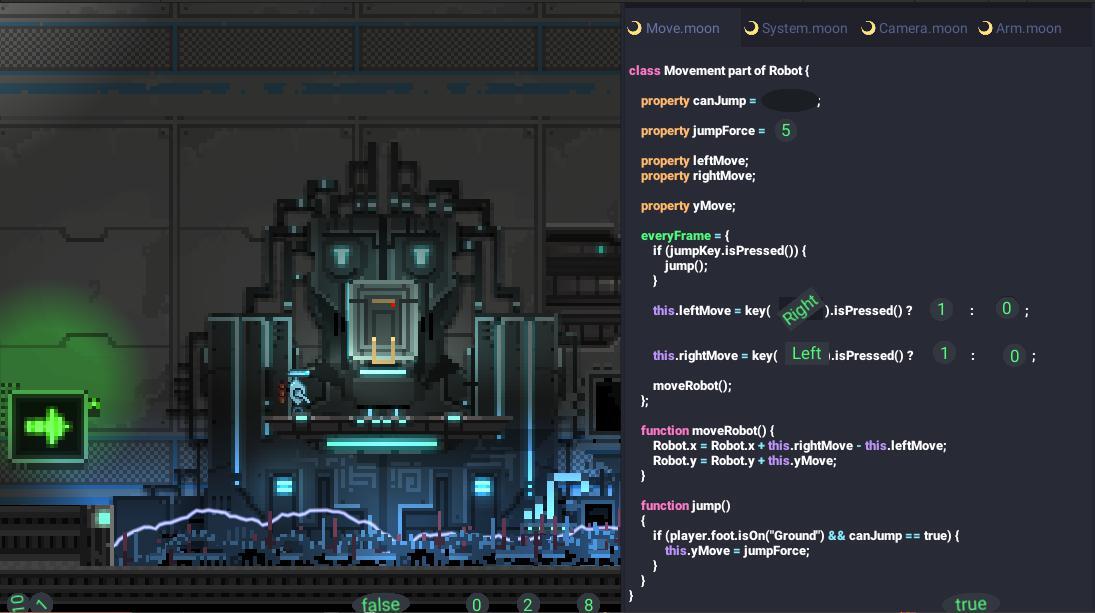The width and height of the screenshot is (1095, 613).
Task: Click the glowing capsule door with red light
Action: [x=384, y=323]
